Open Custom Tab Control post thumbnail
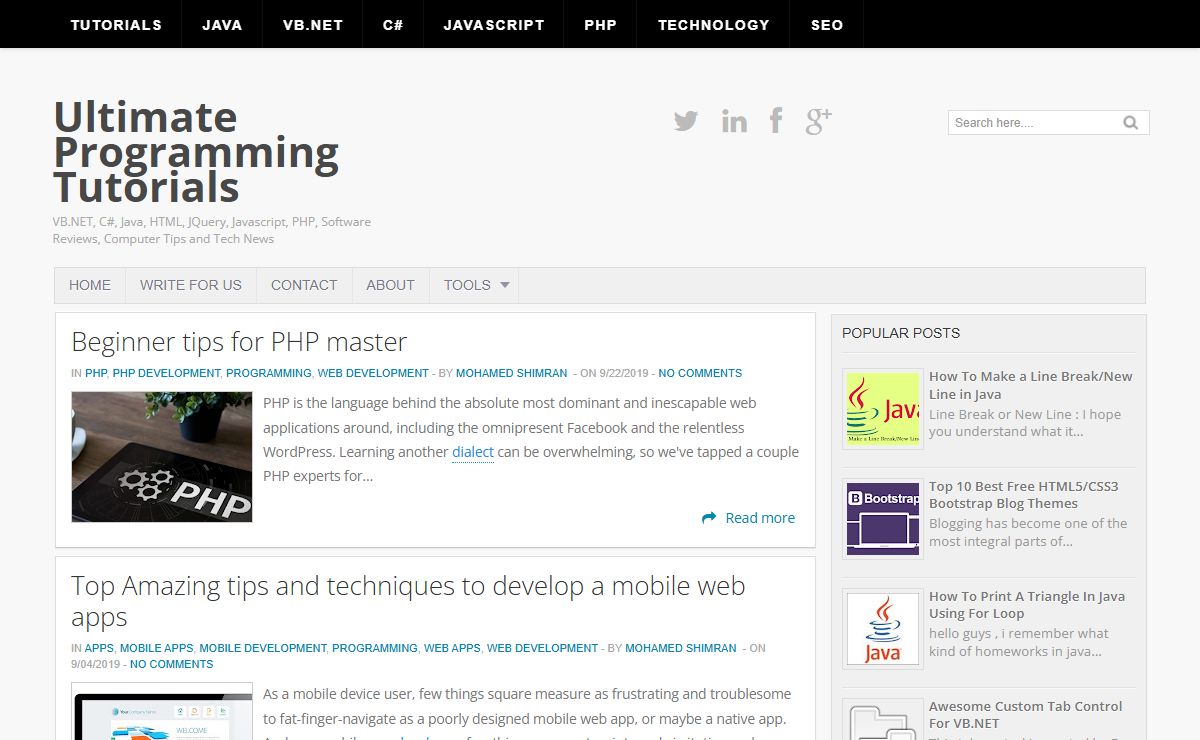 pyautogui.click(x=883, y=719)
